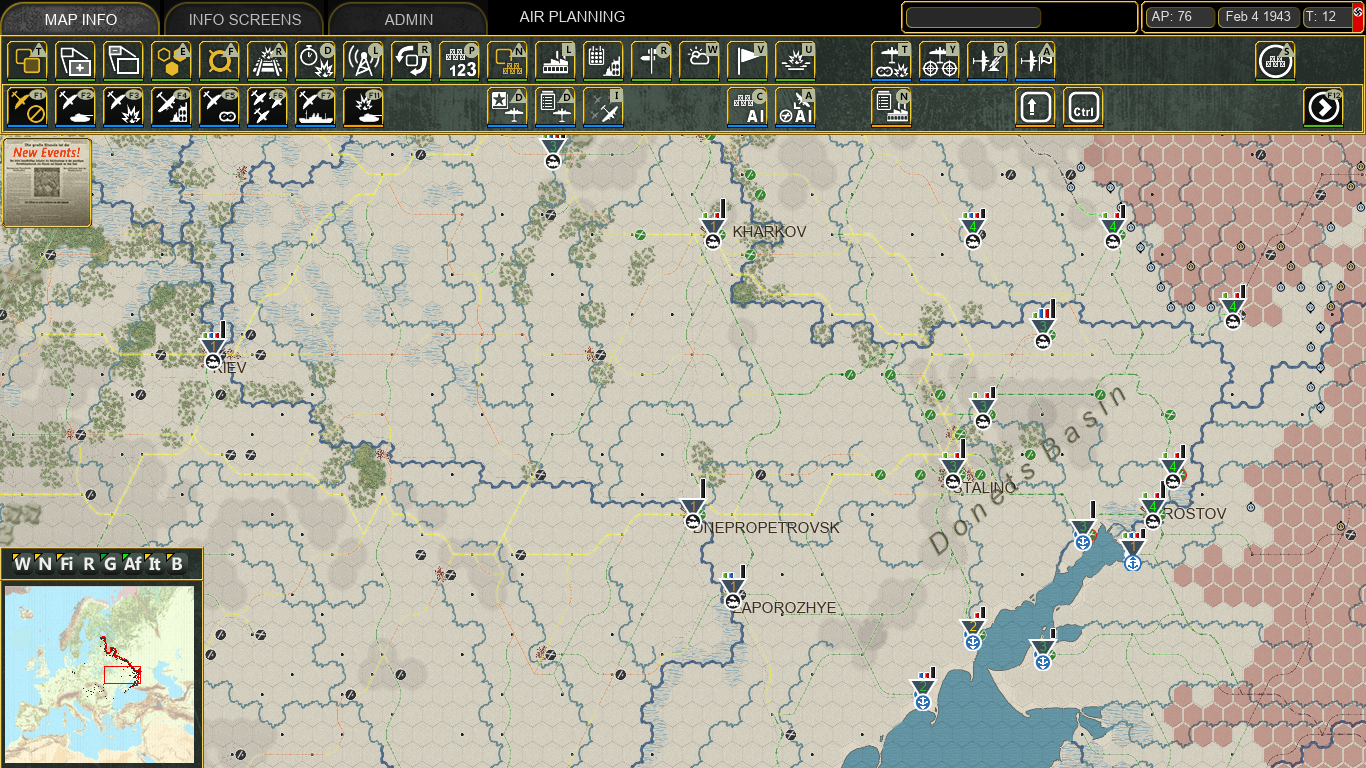Toggle unit counters icon (T hotkey)
Image resolution: width=1366 pixels, height=768 pixels.
(27, 61)
